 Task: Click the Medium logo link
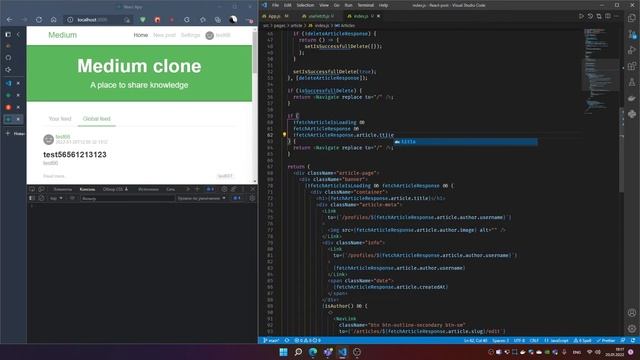click(x=62, y=35)
